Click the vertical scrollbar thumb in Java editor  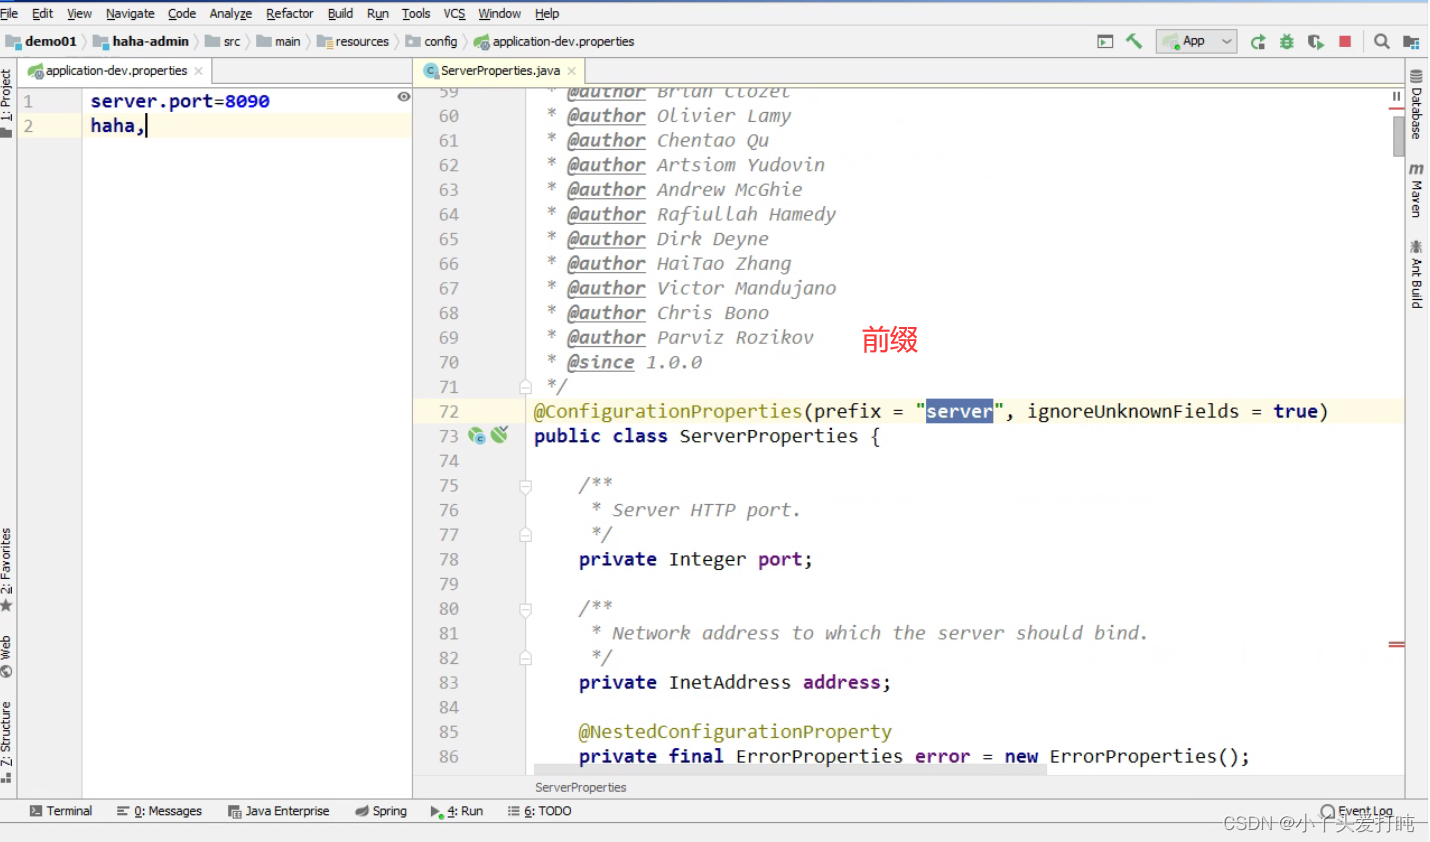pyautogui.click(x=1398, y=136)
